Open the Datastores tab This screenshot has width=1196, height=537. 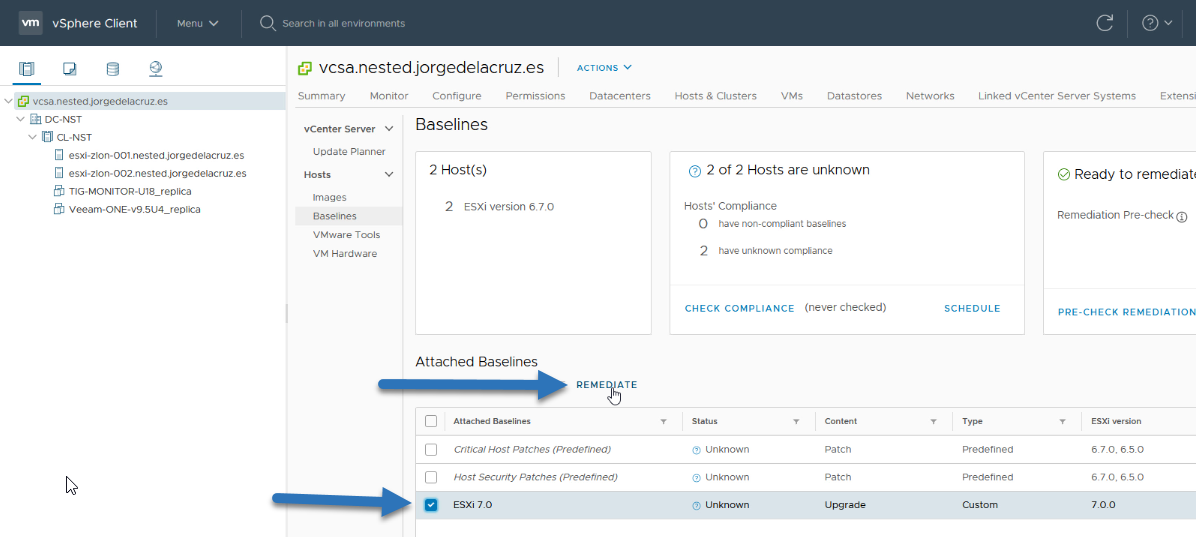click(x=854, y=96)
